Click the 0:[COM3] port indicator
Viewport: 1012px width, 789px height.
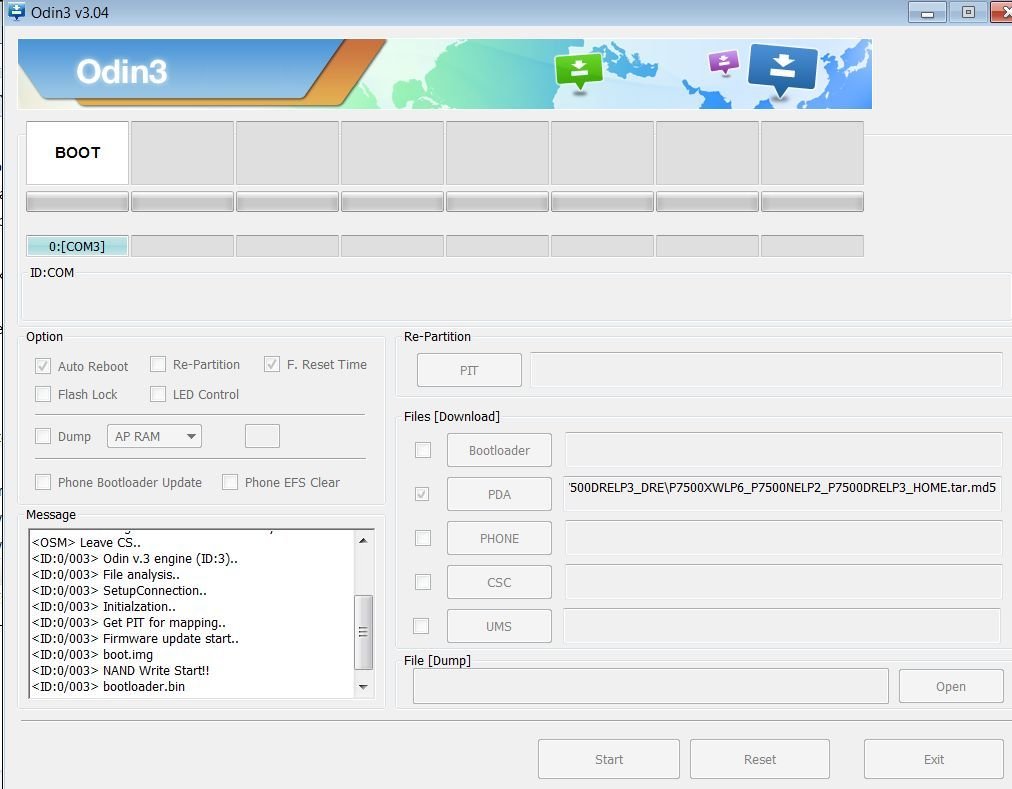pyautogui.click(x=77, y=246)
